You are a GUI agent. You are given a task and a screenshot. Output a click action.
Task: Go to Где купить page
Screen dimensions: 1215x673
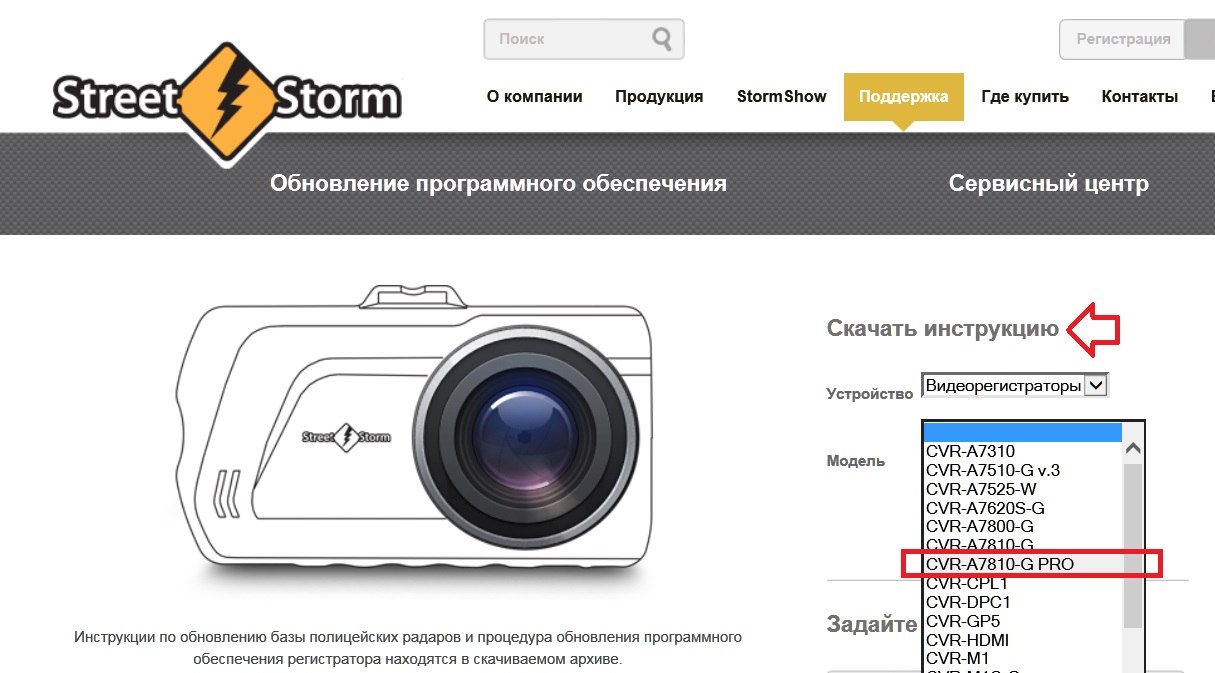pos(1025,97)
